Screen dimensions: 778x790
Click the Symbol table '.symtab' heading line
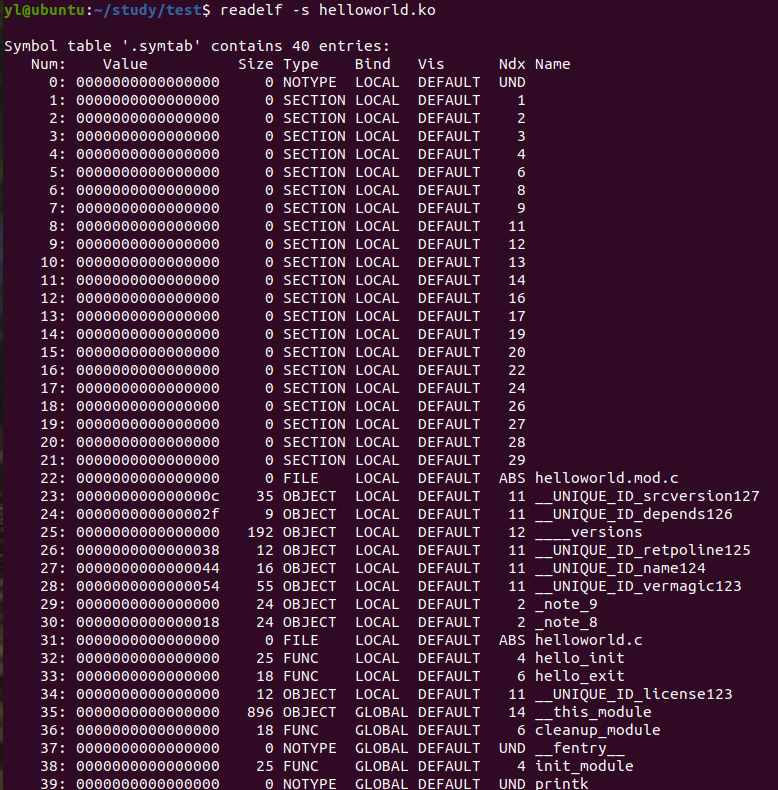tap(197, 46)
